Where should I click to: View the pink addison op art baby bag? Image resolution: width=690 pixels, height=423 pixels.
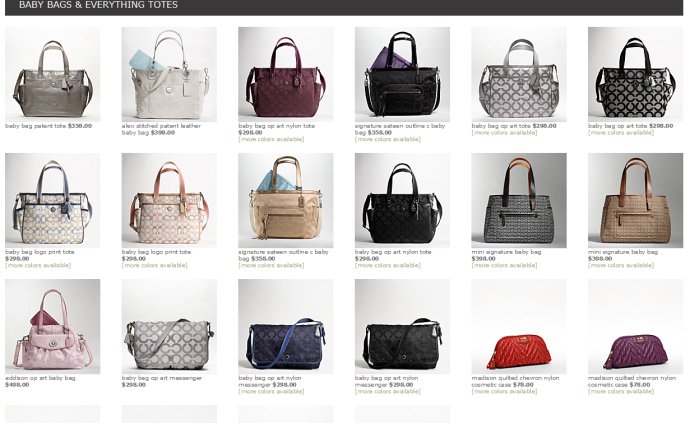pos(52,327)
